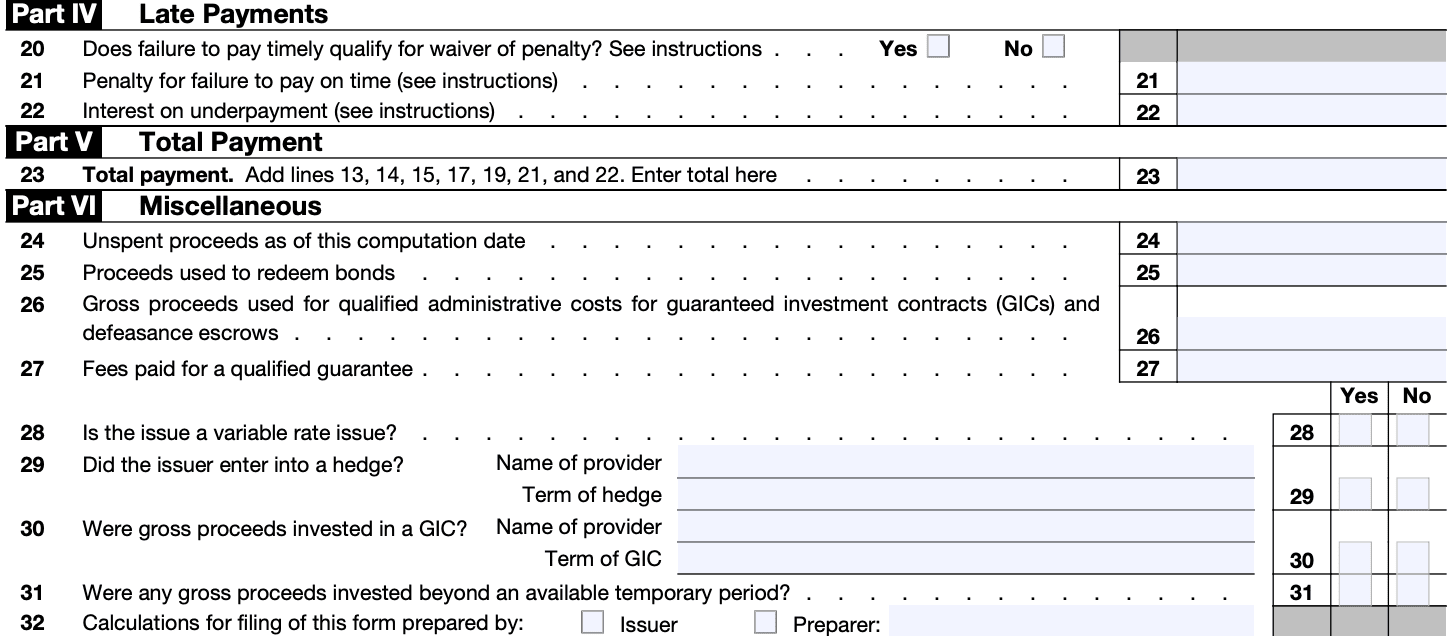Check No for line 20 penalty waiver

click(1053, 48)
